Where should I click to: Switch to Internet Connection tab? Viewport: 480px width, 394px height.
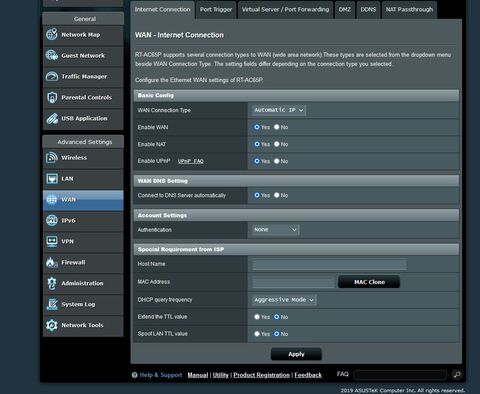[x=162, y=10]
